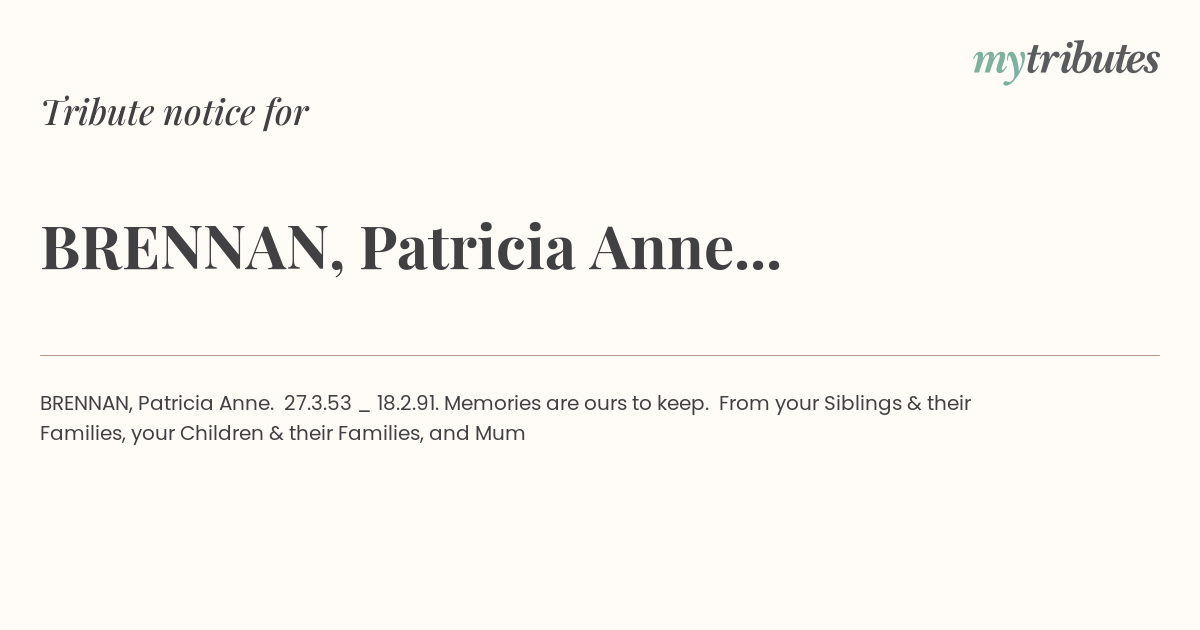Click the word "Siblings" in the notice
The width and height of the screenshot is (1200, 630).
[861, 403]
